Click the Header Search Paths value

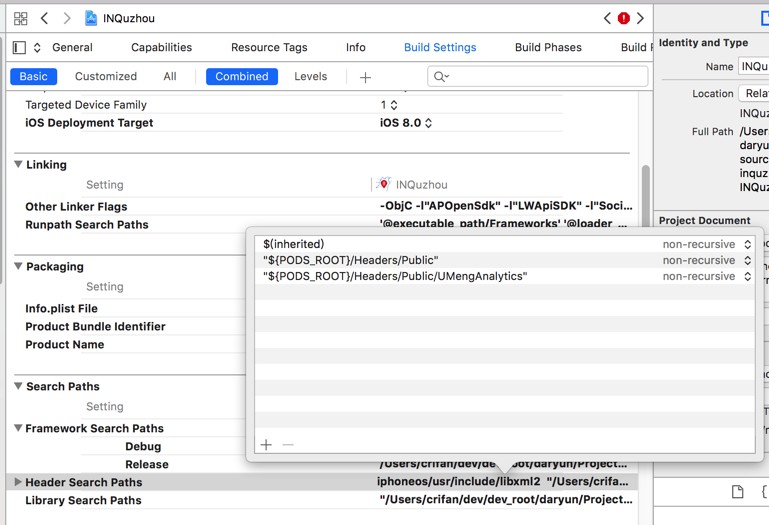[x=503, y=482]
